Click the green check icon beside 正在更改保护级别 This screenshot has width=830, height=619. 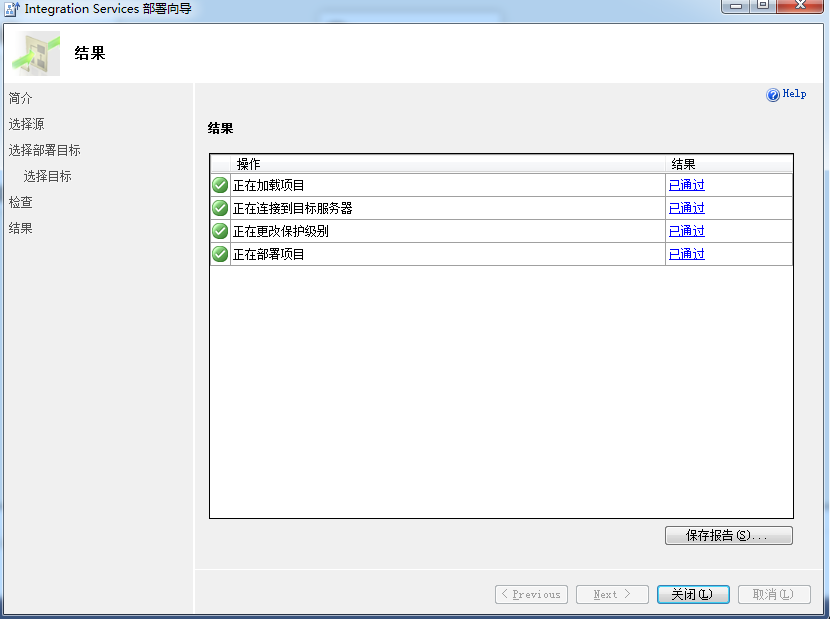pyautogui.click(x=219, y=230)
